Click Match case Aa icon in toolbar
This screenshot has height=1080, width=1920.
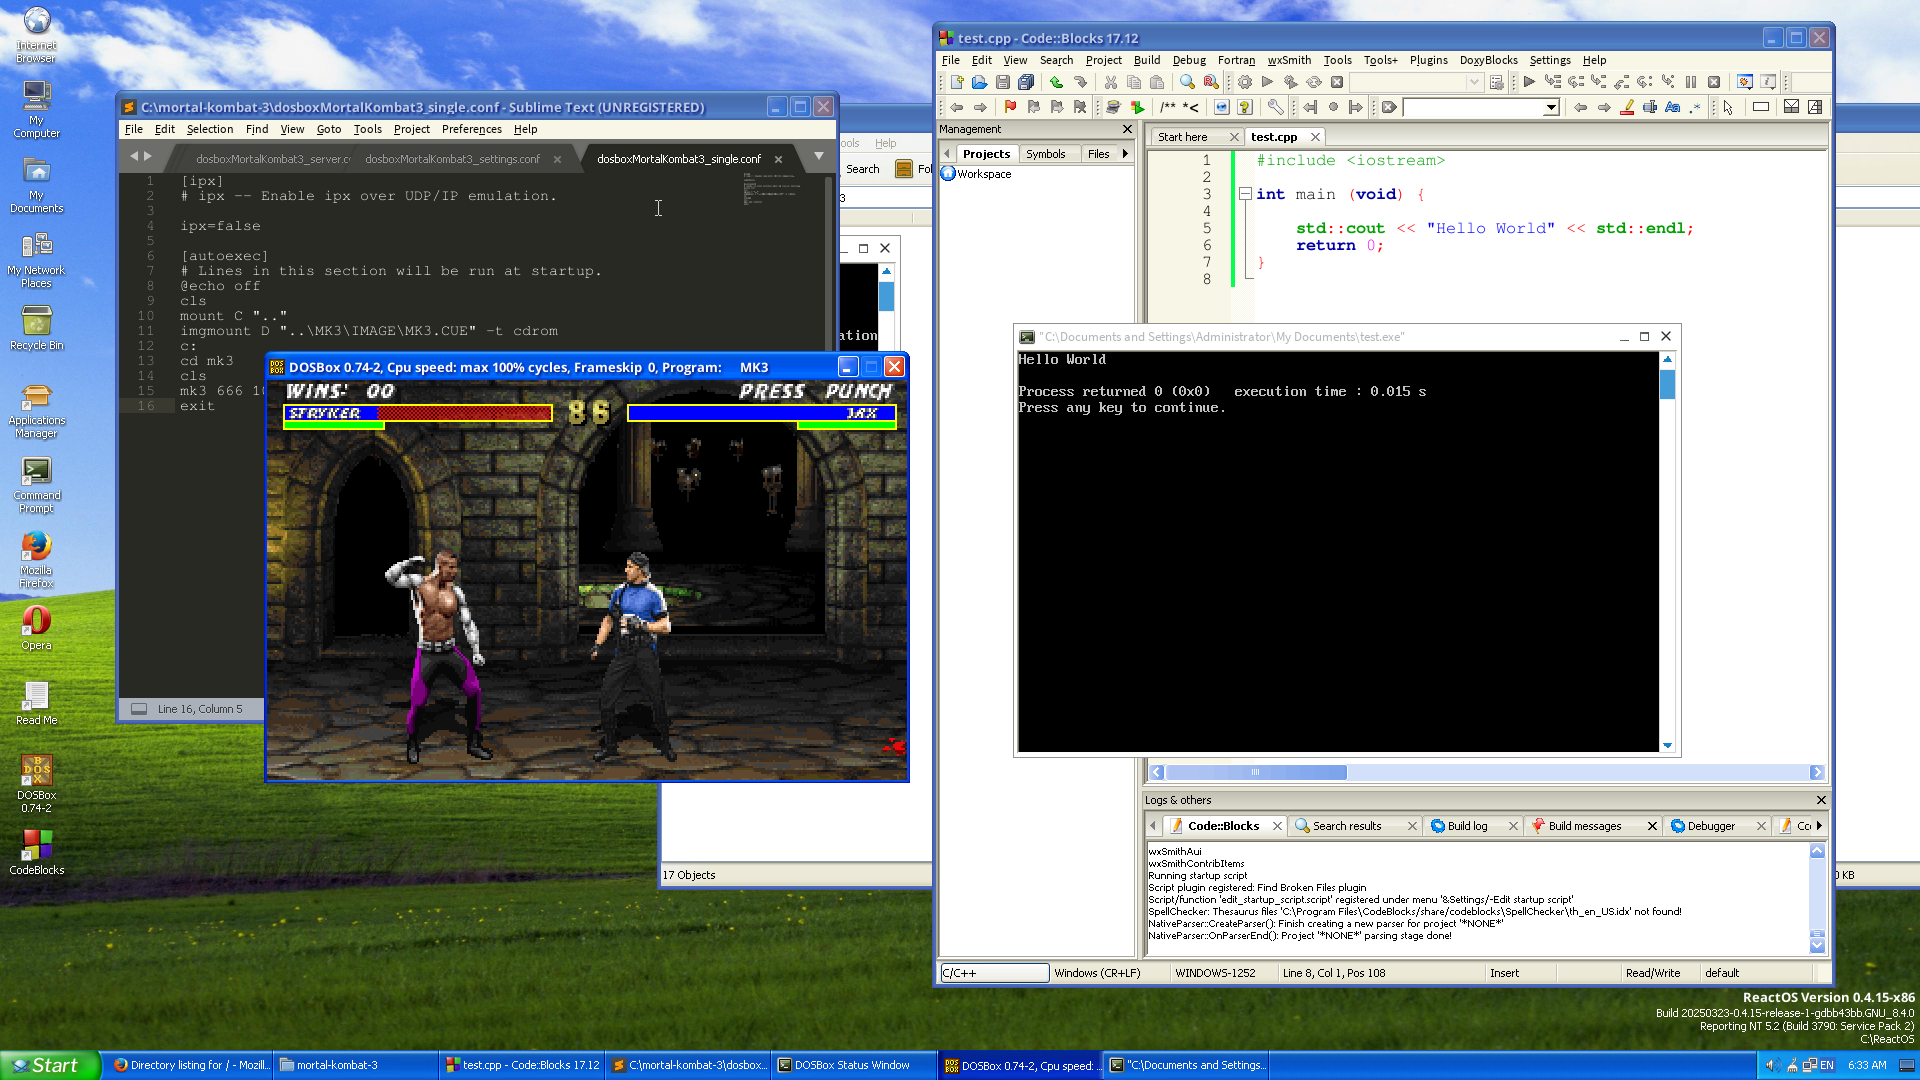coord(1673,108)
